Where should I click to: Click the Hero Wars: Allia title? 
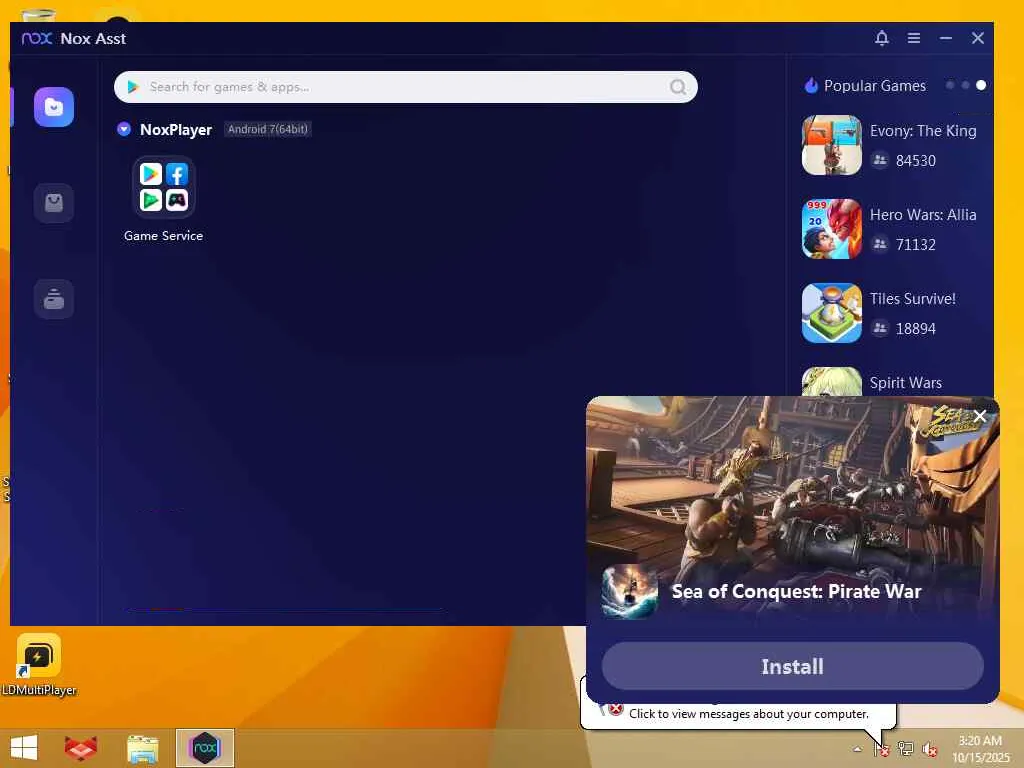[923, 215]
